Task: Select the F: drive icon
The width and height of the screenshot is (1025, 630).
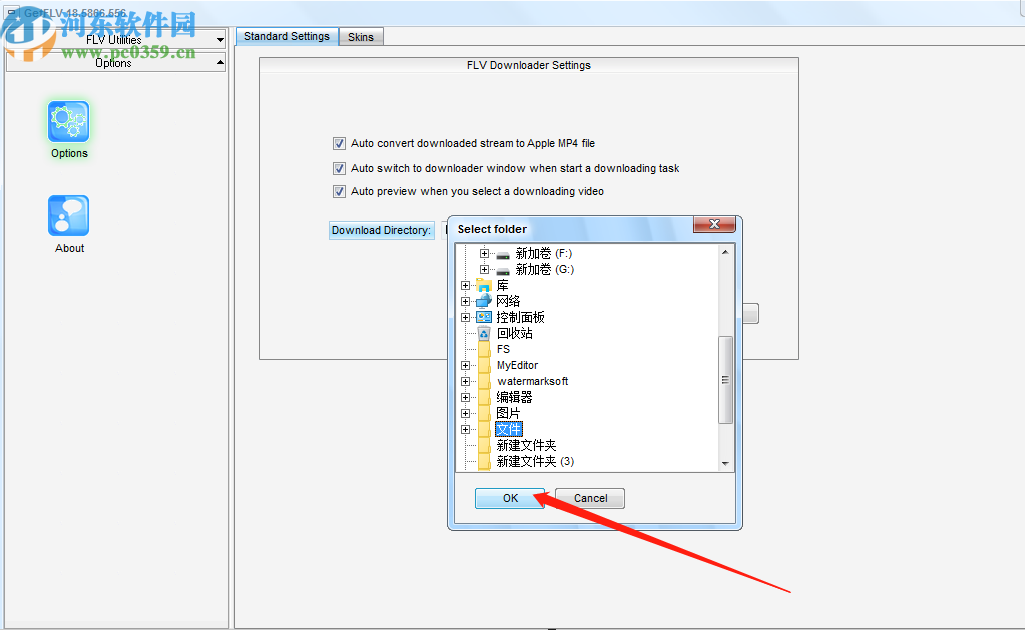Action: tap(503, 254)
